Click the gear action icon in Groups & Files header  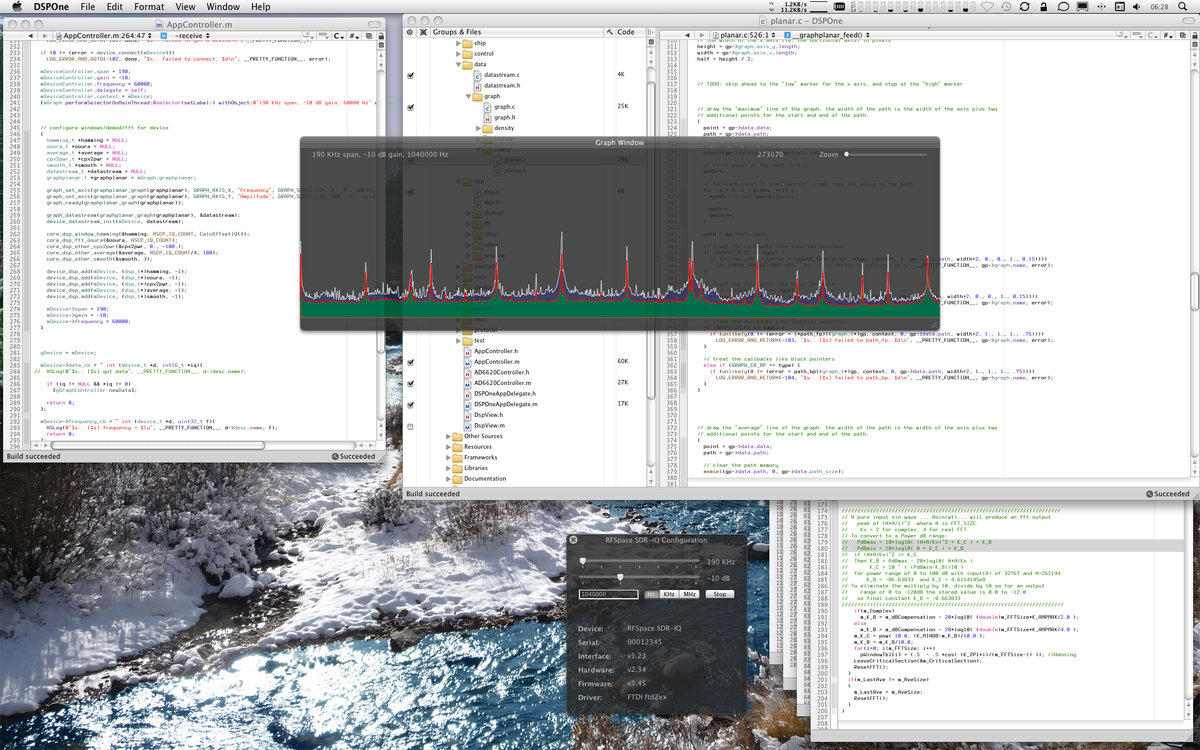(409, 32)
